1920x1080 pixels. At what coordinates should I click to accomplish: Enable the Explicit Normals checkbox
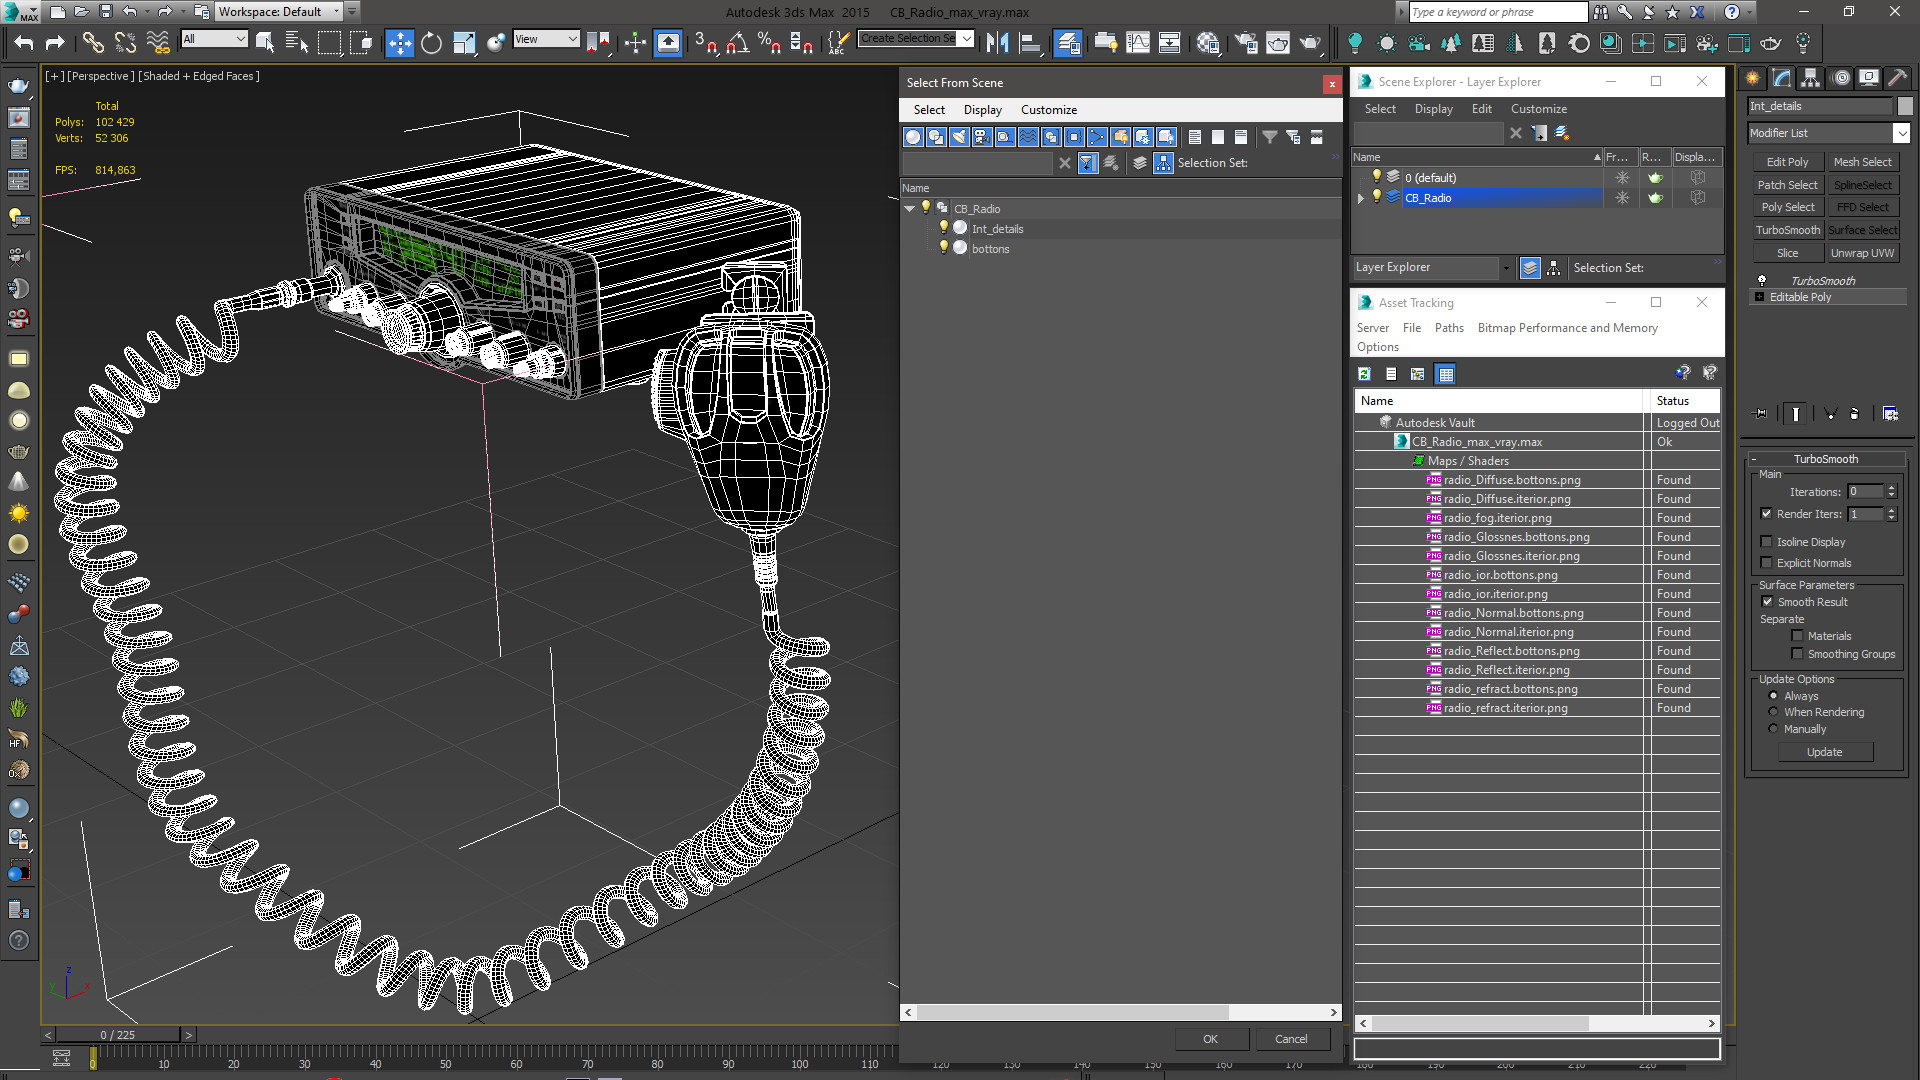(x=1766, y=563)
